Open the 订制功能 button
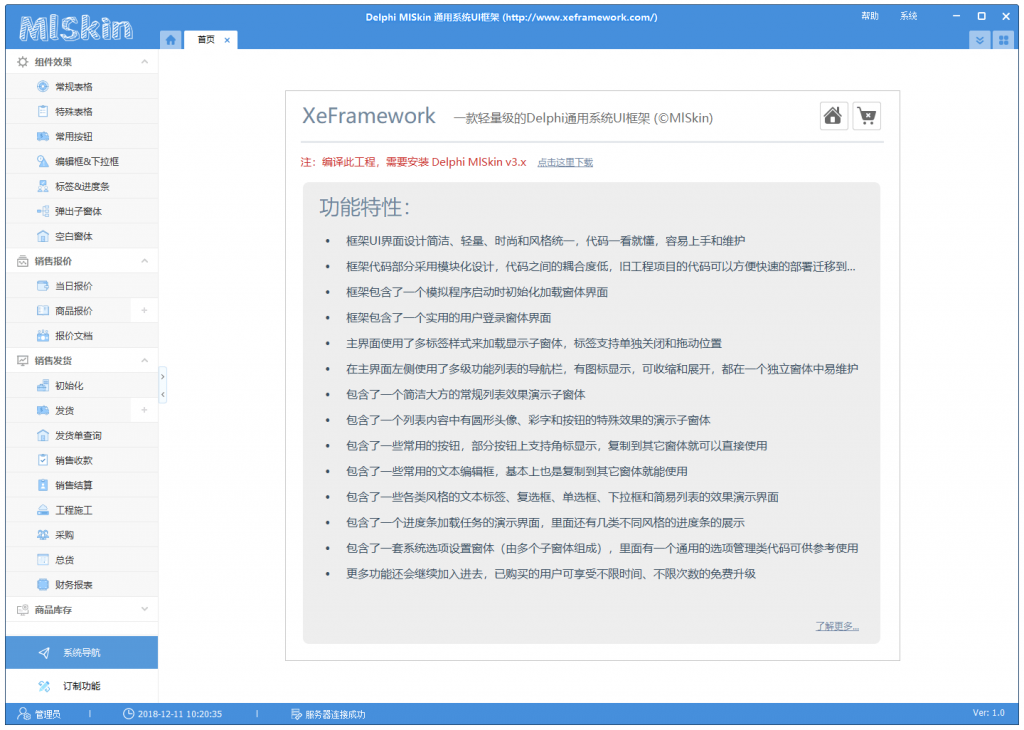 pos(82,686)
